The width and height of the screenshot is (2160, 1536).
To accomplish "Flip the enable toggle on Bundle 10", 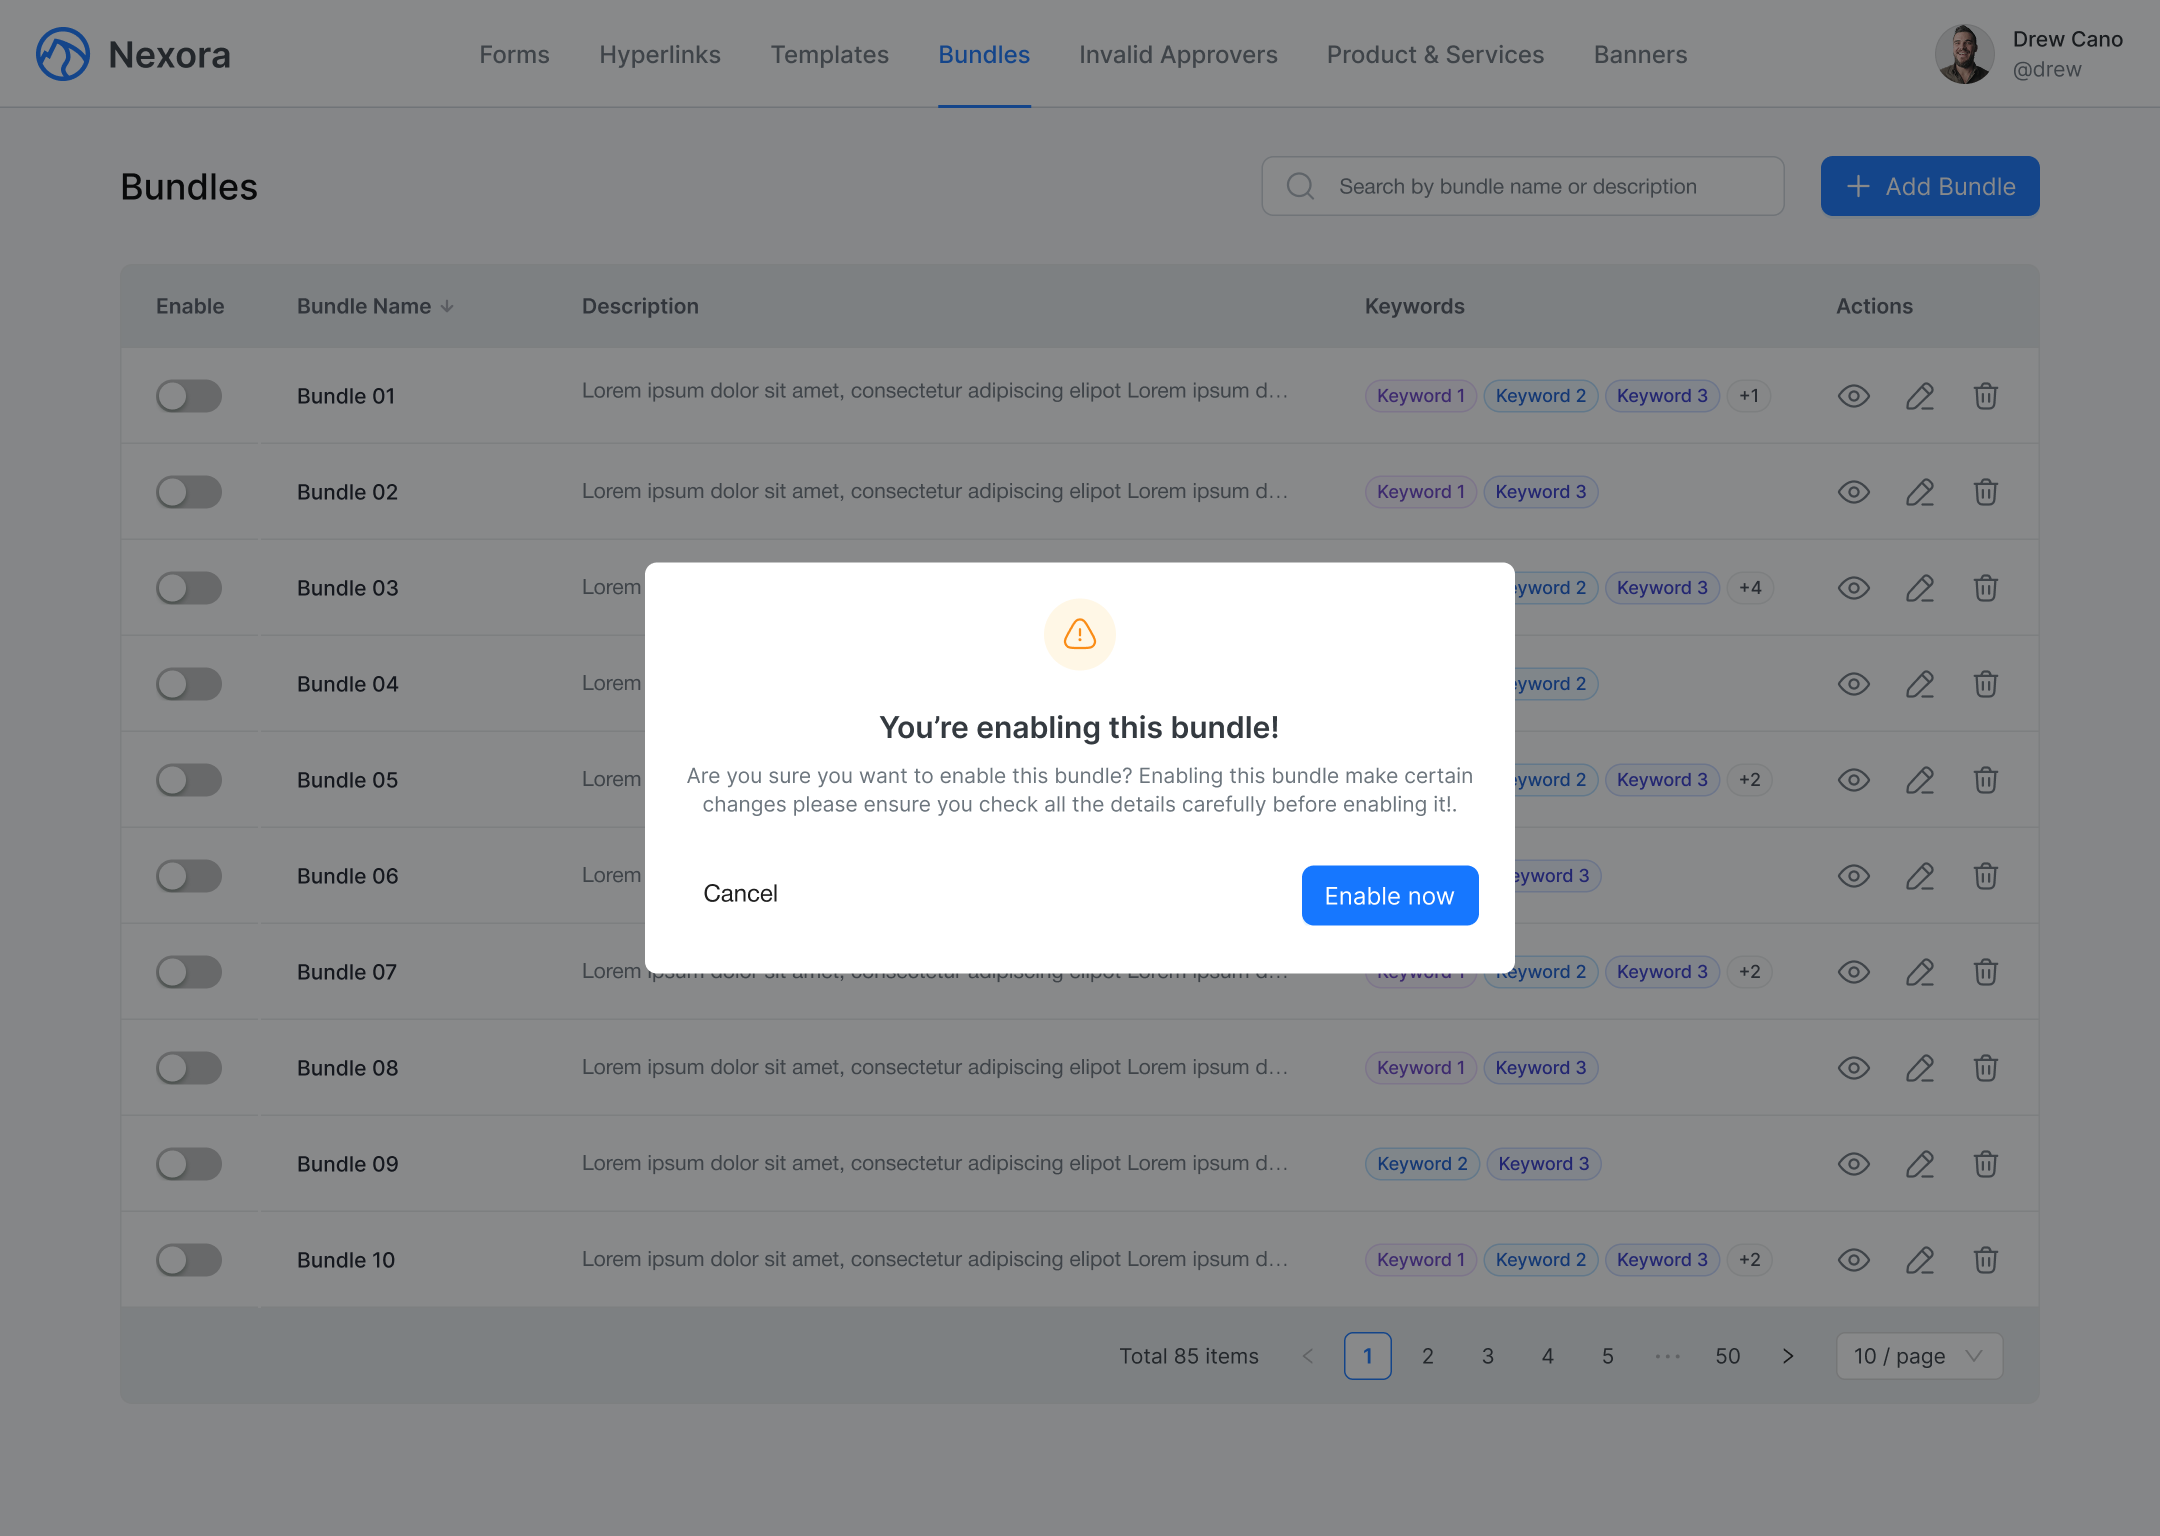I will coord(189,1260).
